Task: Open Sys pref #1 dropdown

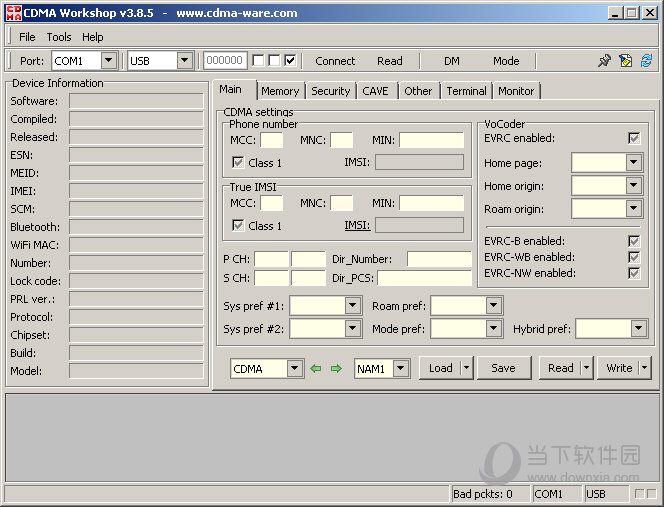Action: click(x=352, y=305)
